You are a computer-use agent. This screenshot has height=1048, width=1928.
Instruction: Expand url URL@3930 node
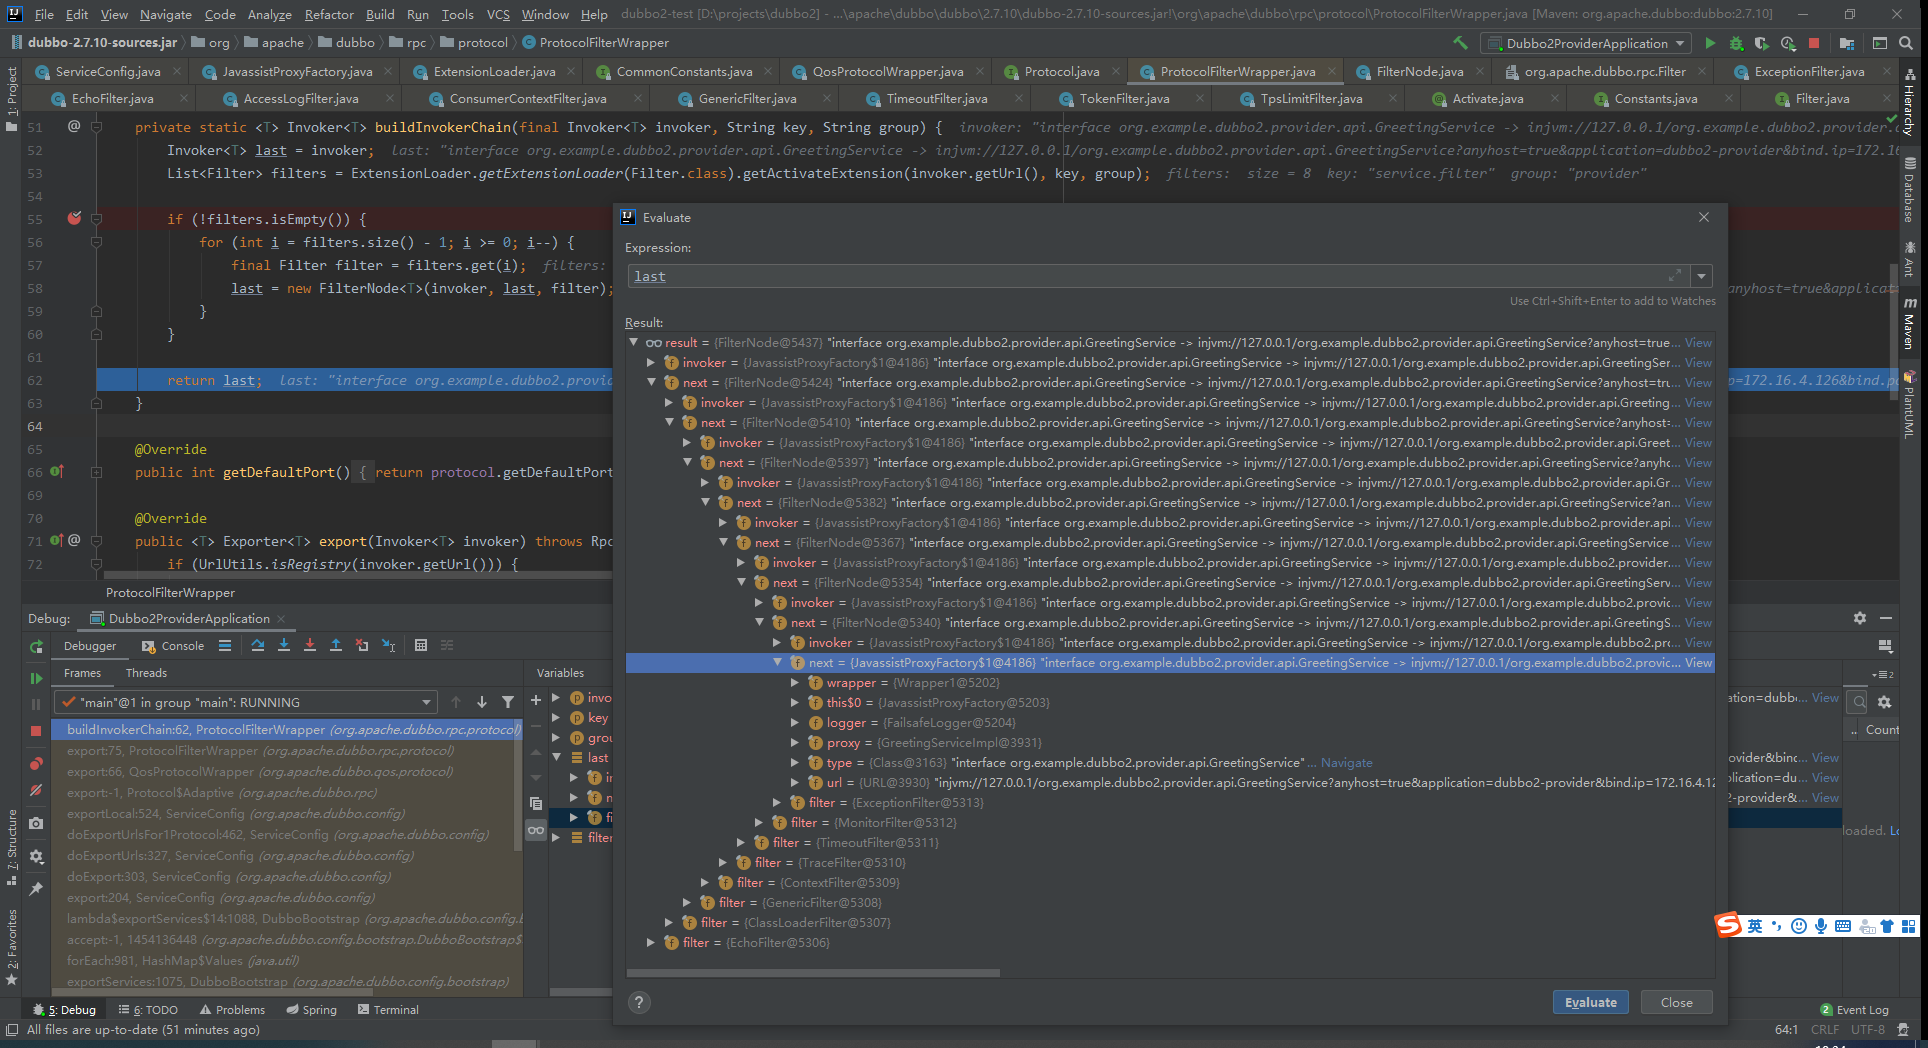796,782
